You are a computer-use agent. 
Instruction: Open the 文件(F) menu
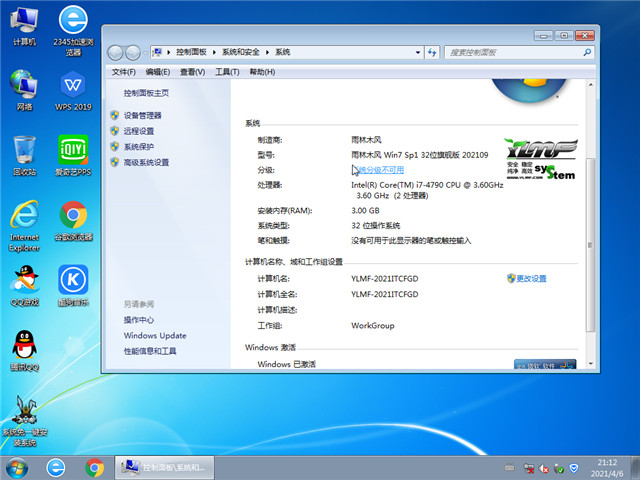(123, 72)
